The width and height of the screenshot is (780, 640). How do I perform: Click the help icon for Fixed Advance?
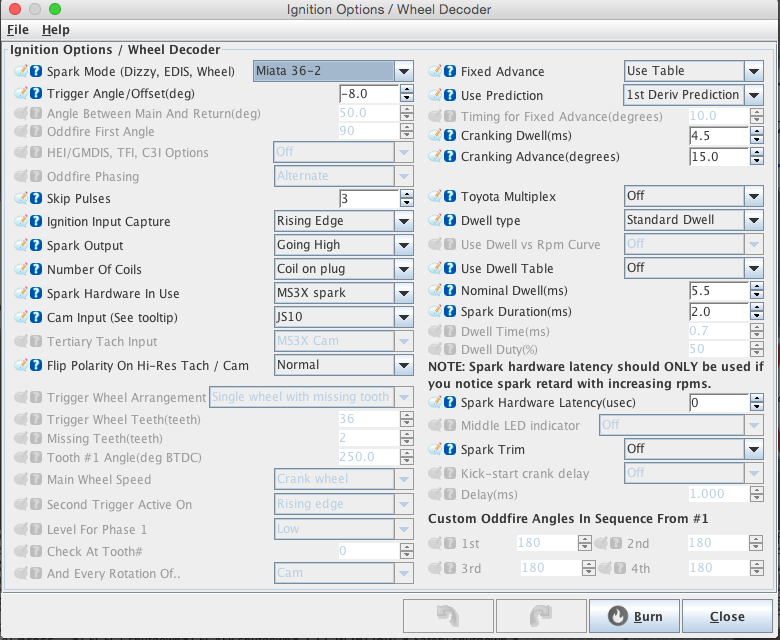(x=450, y=71)
